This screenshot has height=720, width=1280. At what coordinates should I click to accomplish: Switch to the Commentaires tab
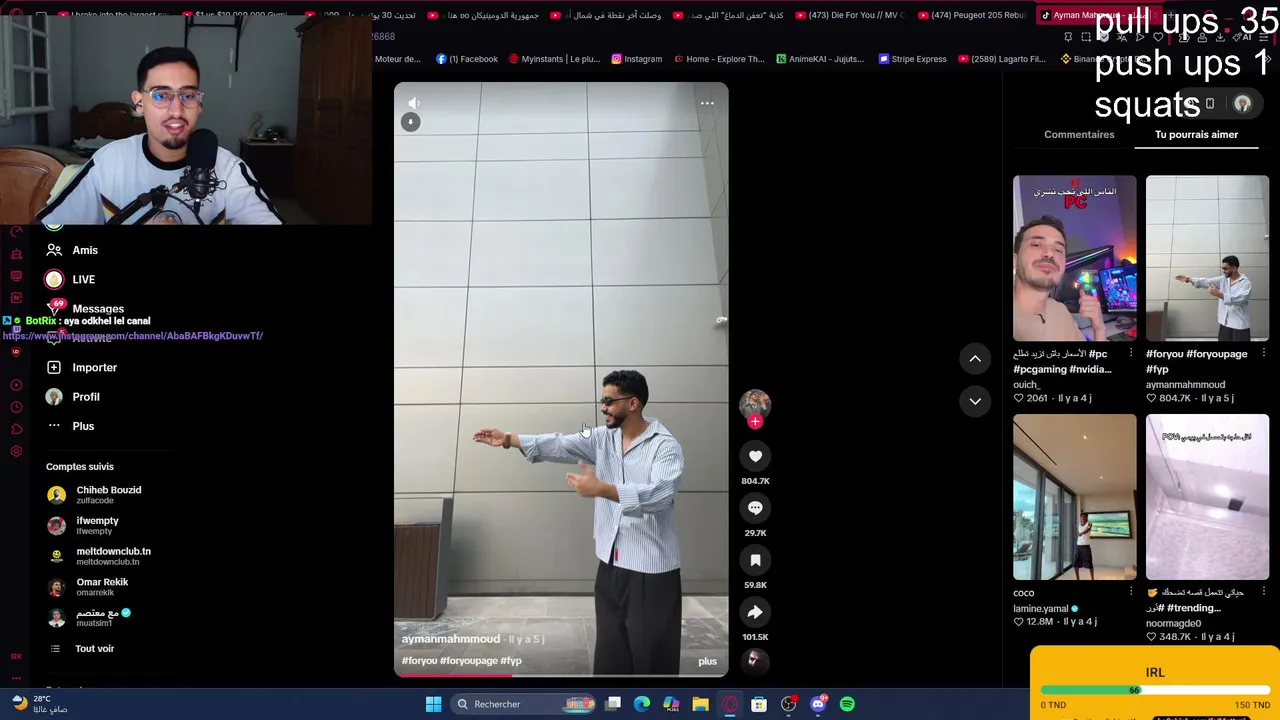1079,134
